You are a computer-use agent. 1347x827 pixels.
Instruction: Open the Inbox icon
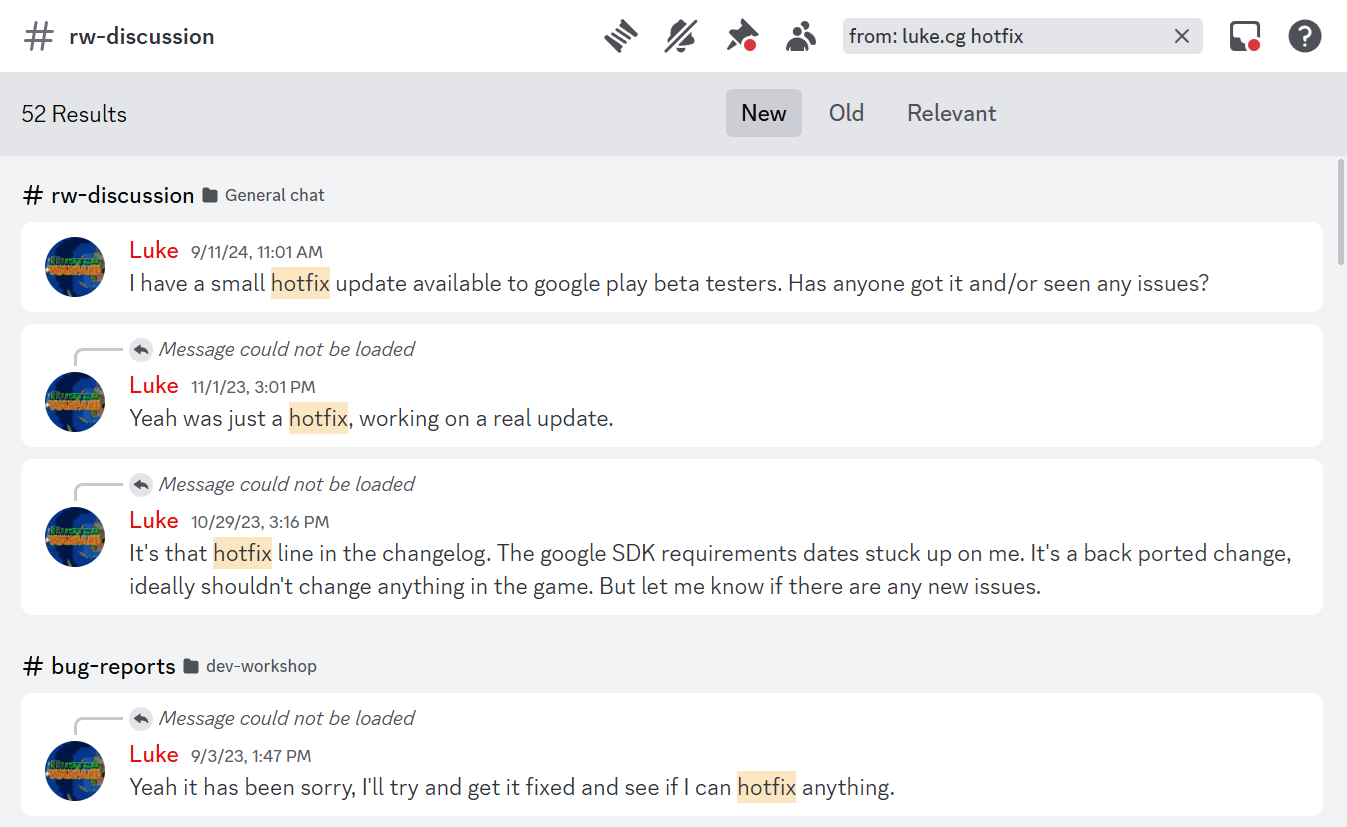pos(1244,37)
